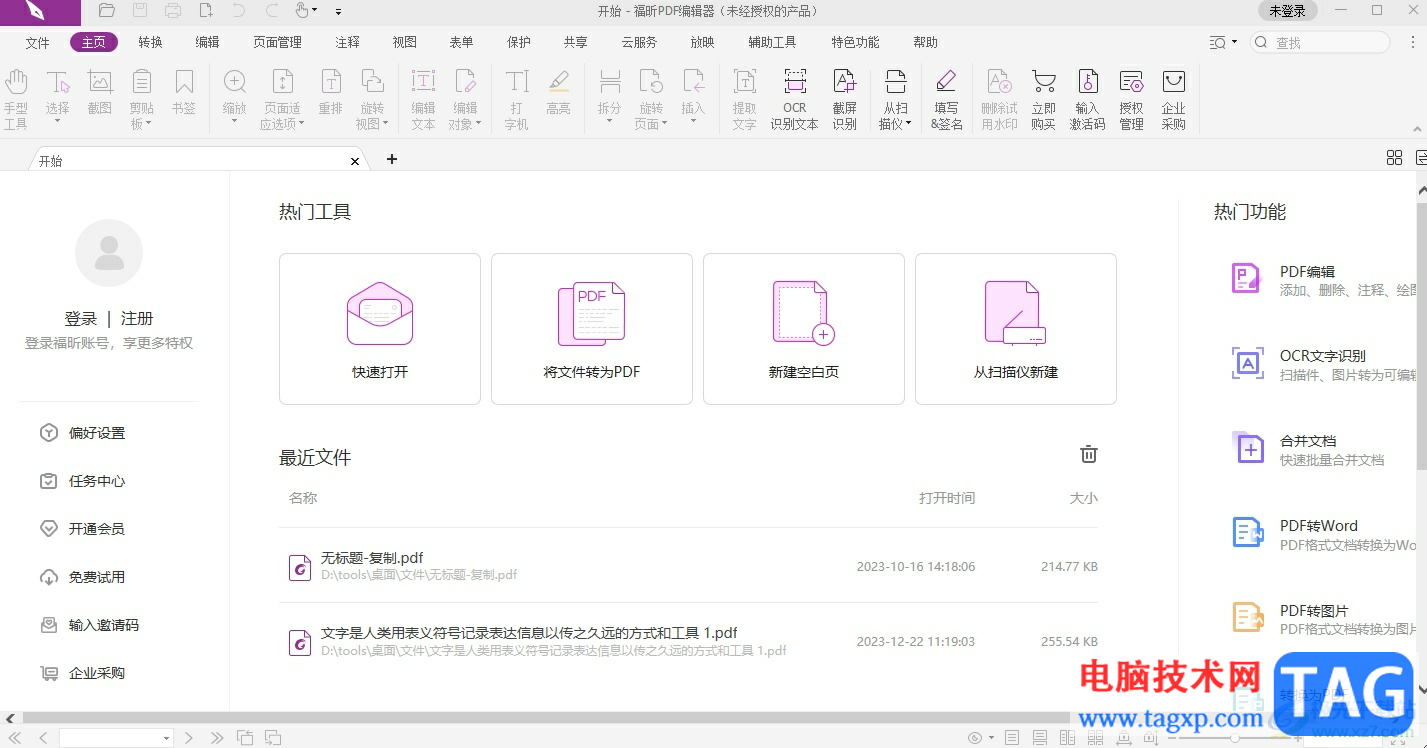This screenshot has width=1427, height=748.
Task: Click the Buy Now (立即购买) cart icon
Action: [1044, 99]
